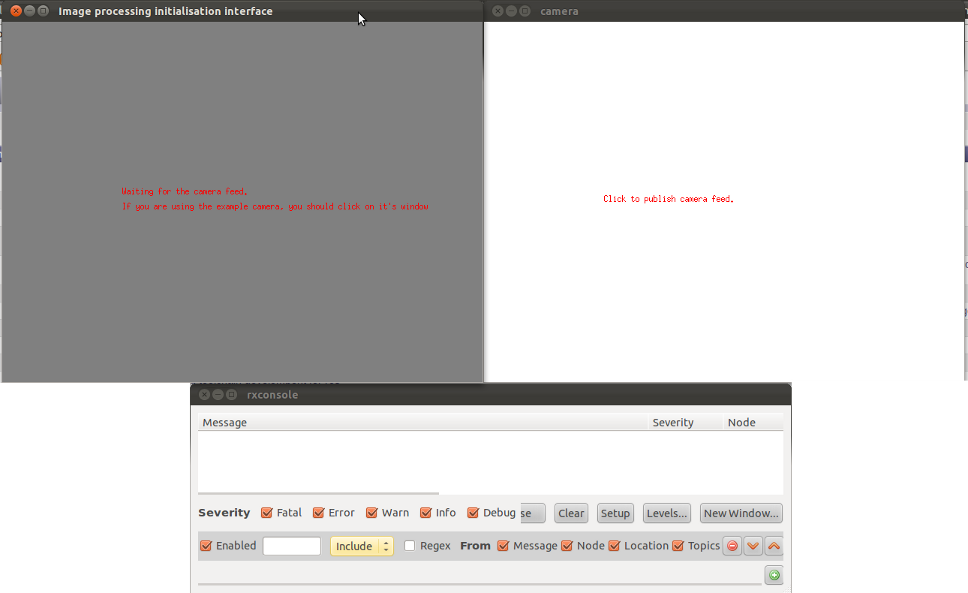The width and height of the screenshot is (968, 593).
Task: Disable the Debug severity checkbox
Action: click(x=473, y=513)
